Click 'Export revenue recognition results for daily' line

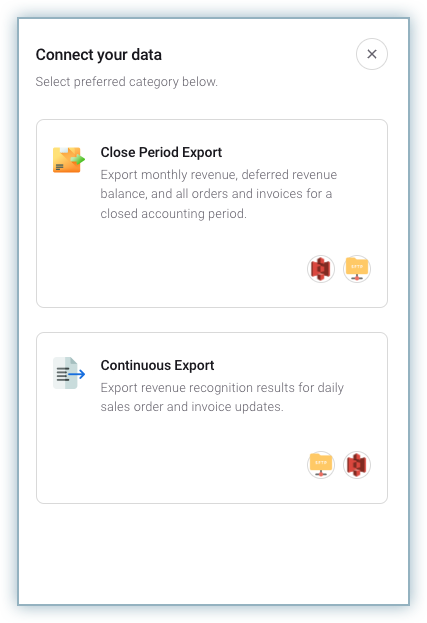coord(222,387)
